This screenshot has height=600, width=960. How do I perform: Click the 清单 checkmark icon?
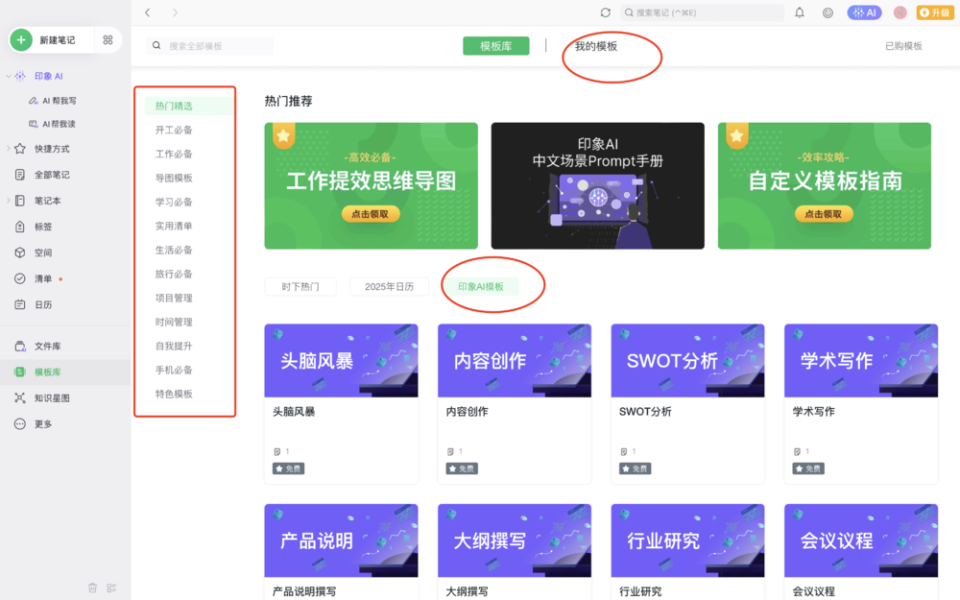click(20, 279)
